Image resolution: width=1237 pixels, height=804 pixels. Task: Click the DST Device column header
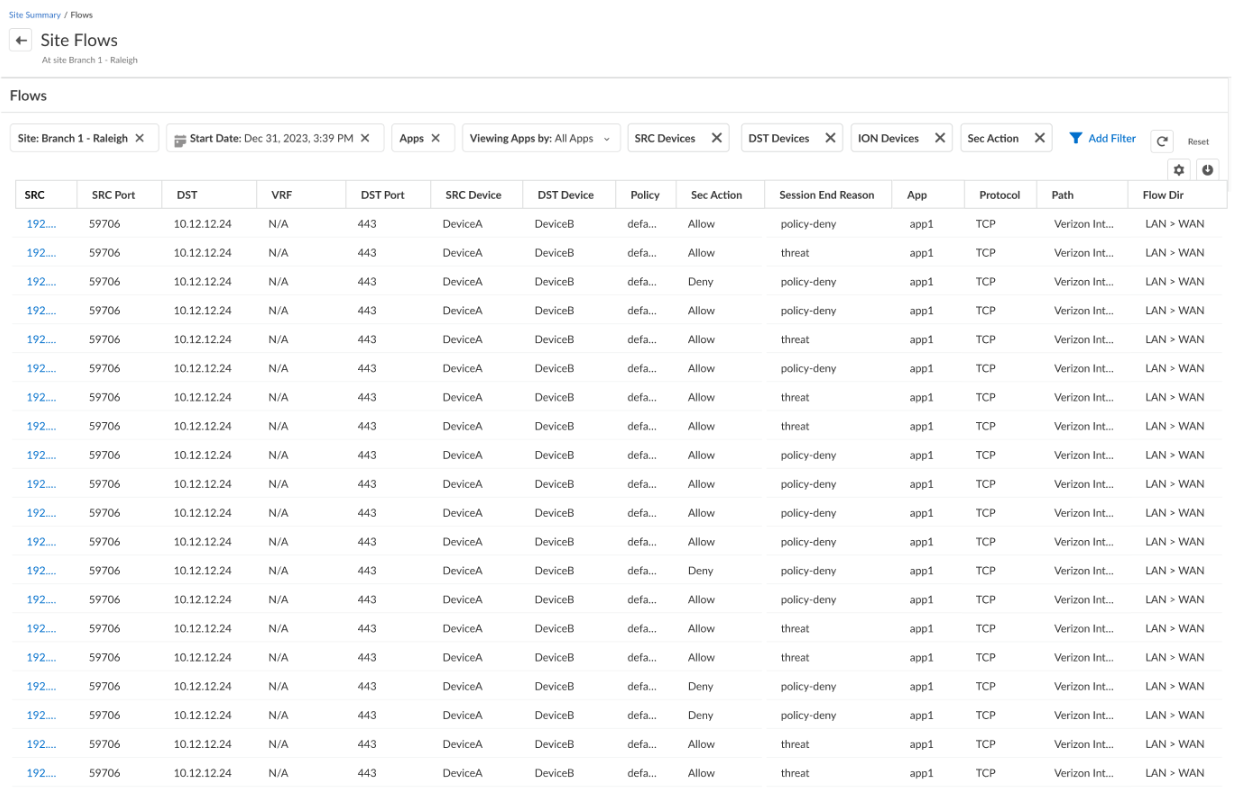coord(569,195)
